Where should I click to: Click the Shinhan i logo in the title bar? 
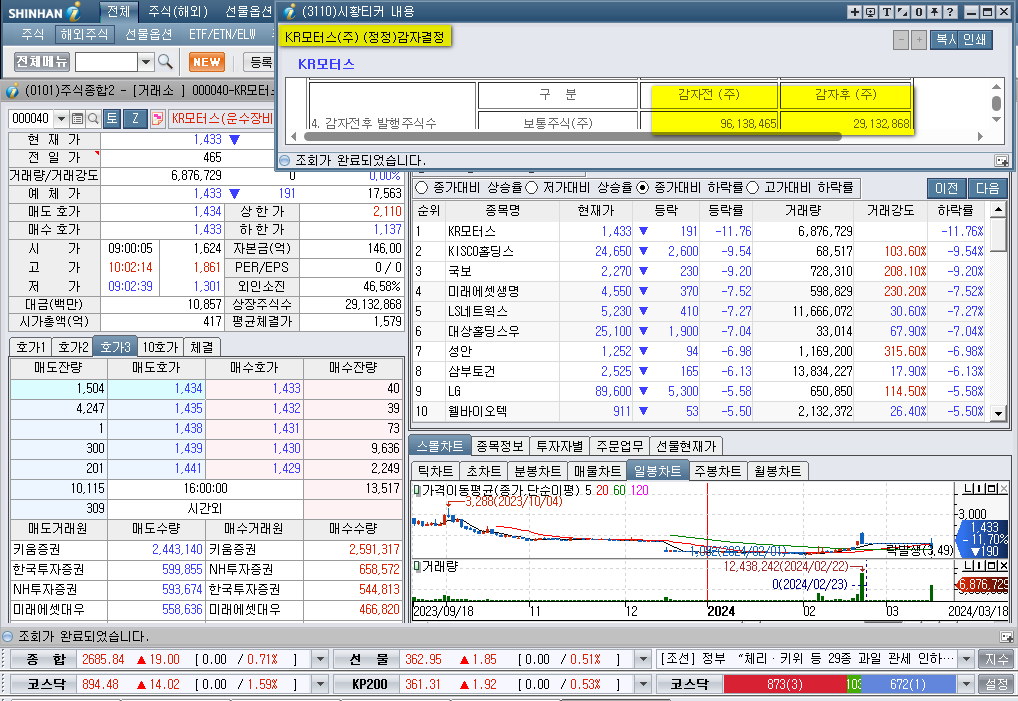point(73,11)
